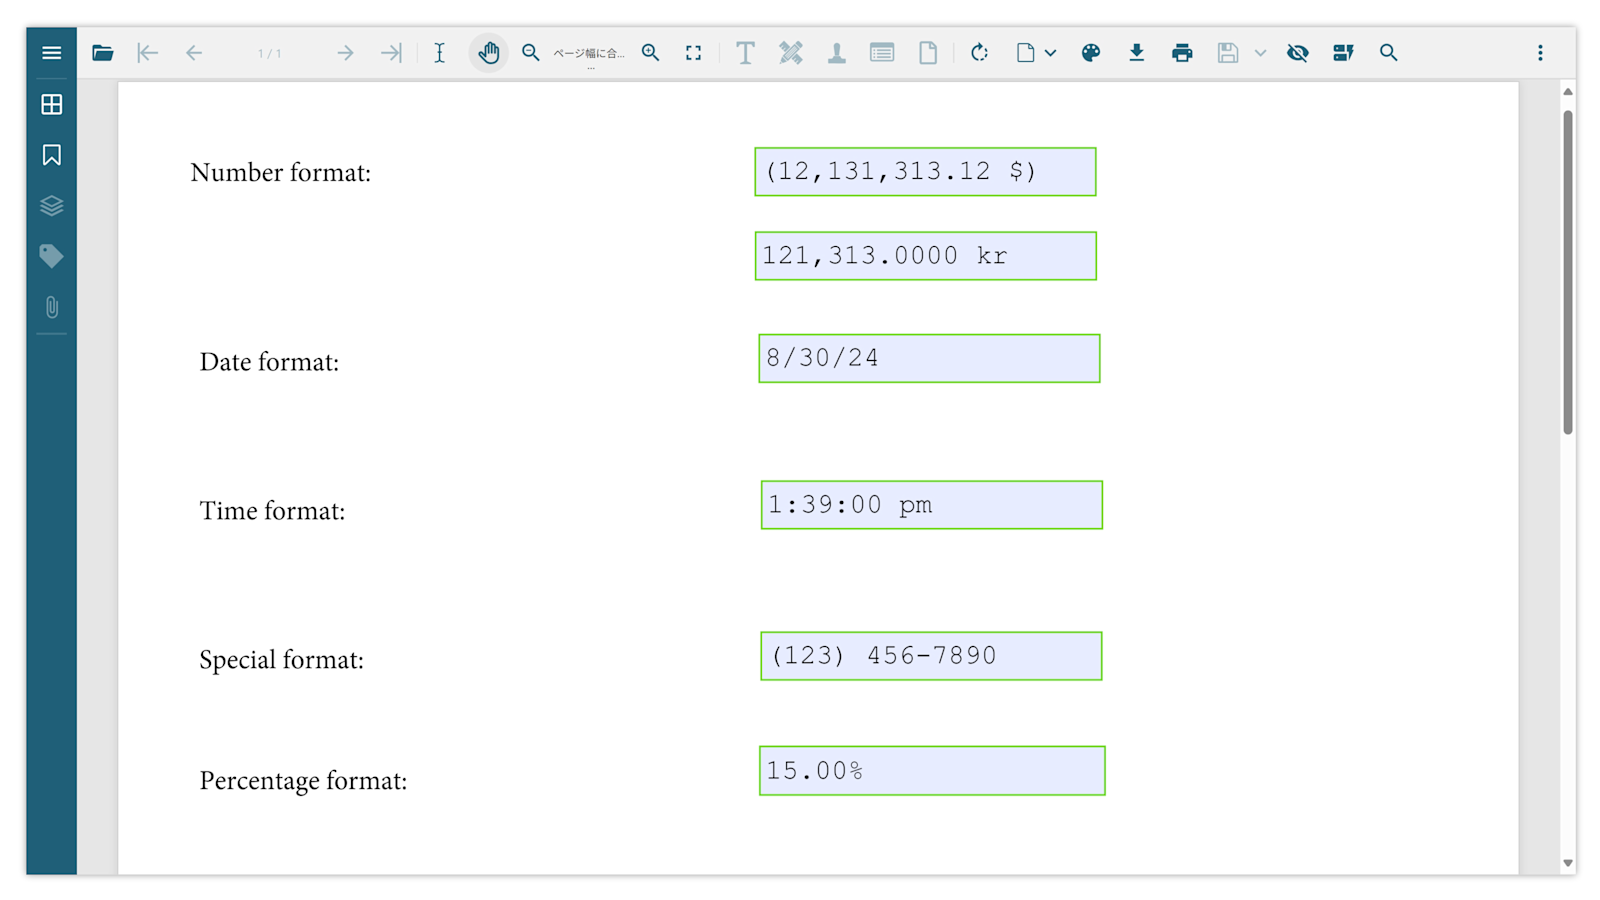Go to first page arrow

[x=148, y=53]
